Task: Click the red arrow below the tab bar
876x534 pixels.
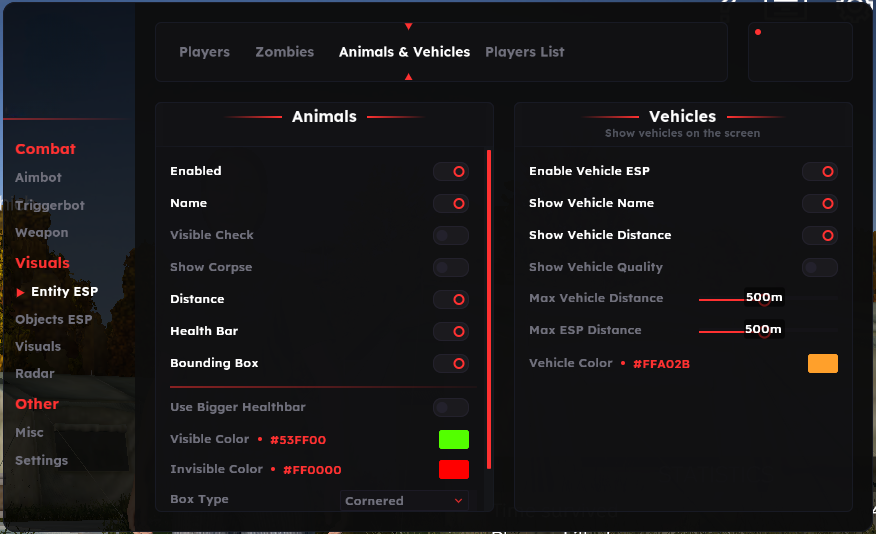Action: (408, 76)
